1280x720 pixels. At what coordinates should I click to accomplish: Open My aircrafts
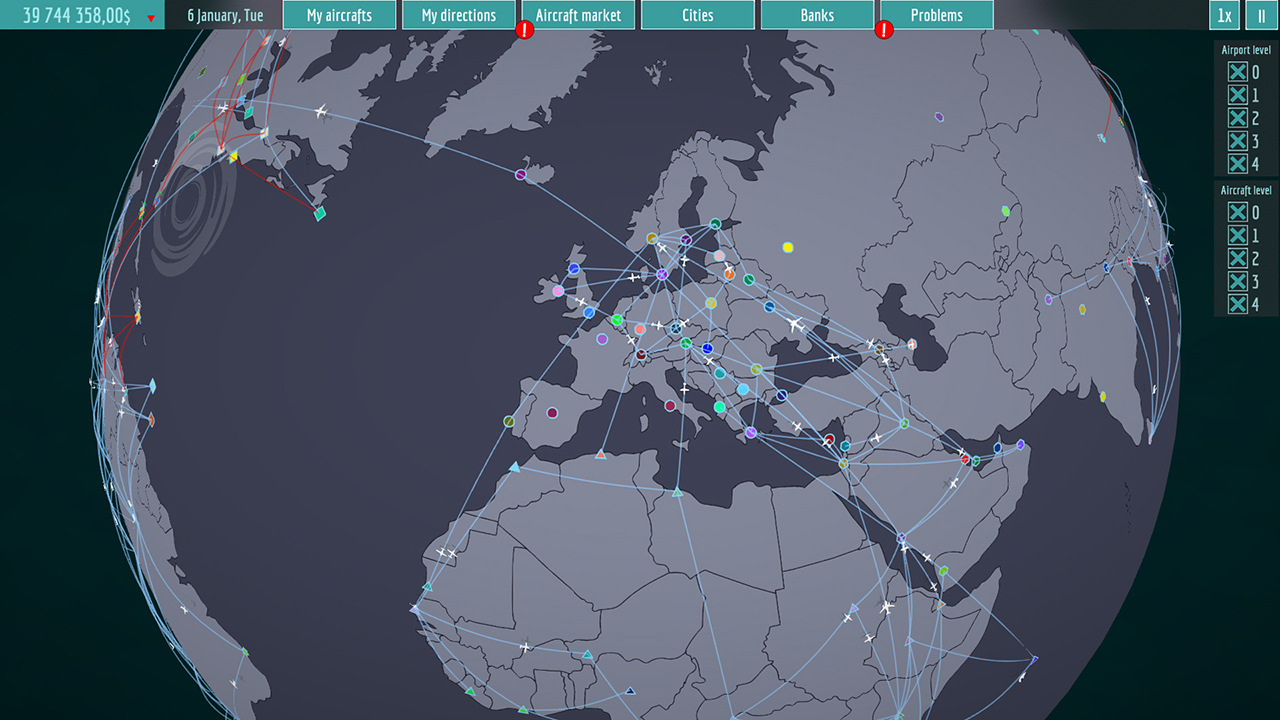coord(339,15)
